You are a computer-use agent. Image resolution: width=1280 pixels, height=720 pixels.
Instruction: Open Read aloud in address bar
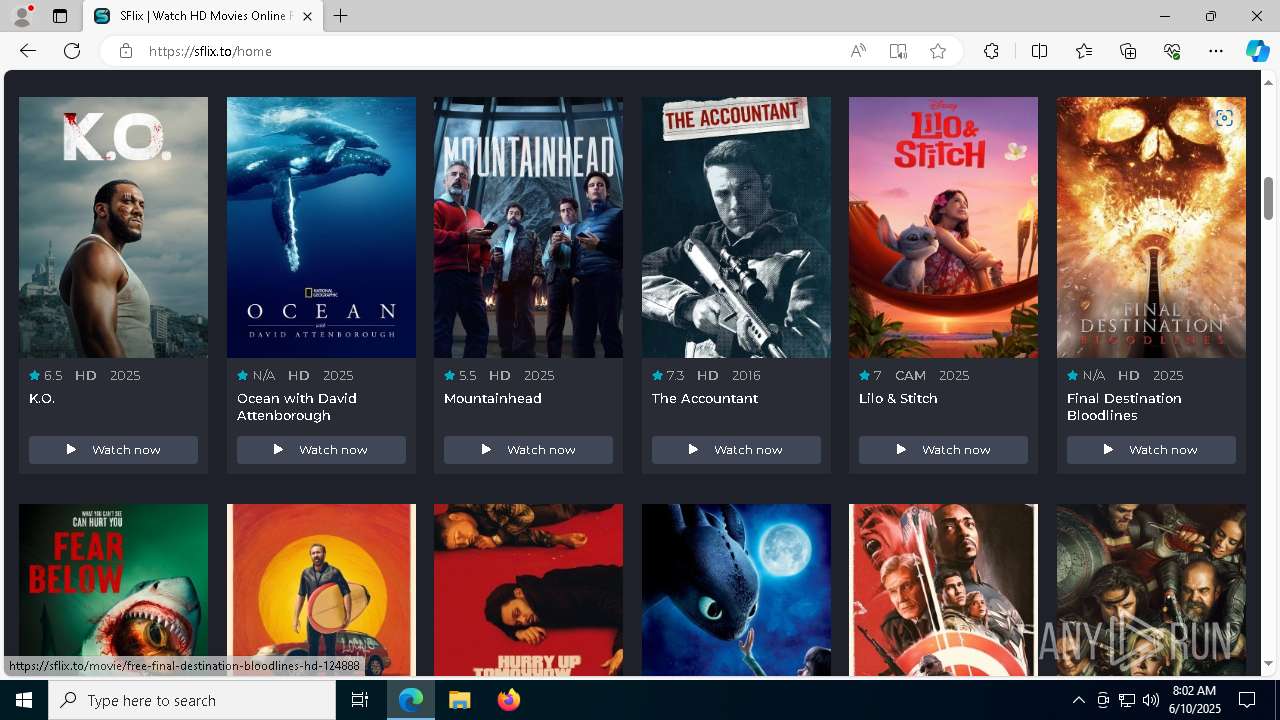coord(858,51)
